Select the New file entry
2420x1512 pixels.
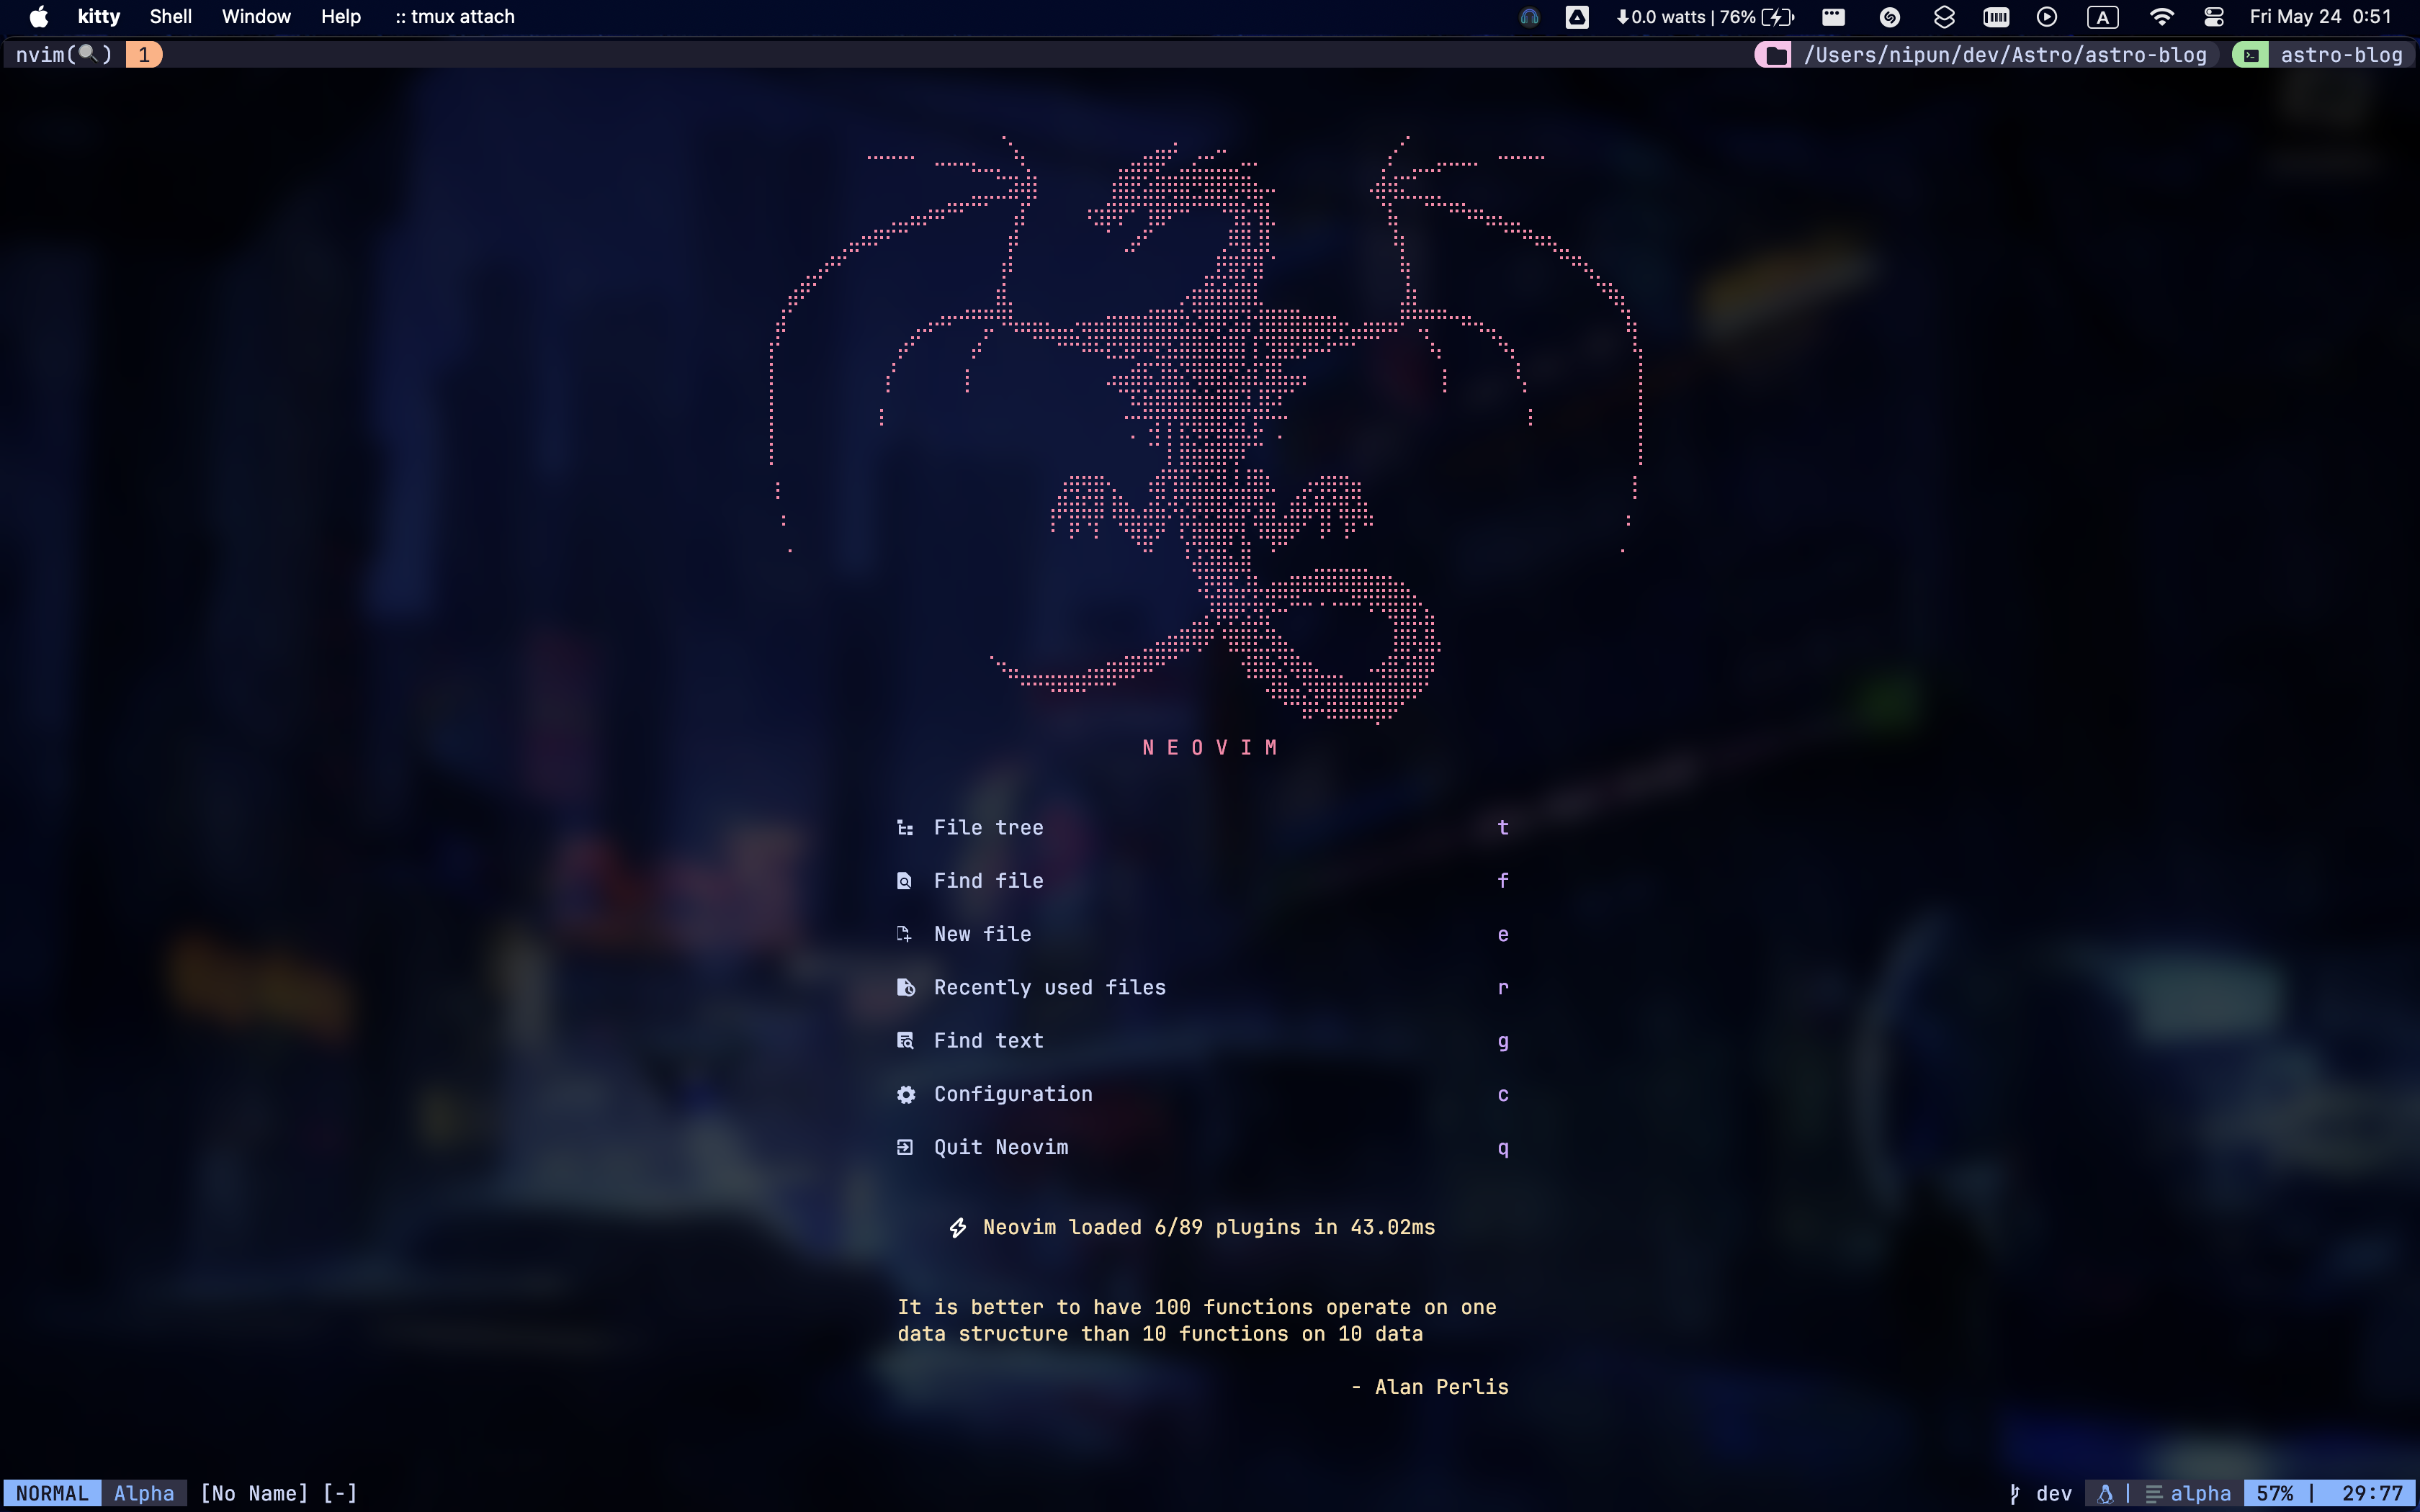[x=1203, y=934]
